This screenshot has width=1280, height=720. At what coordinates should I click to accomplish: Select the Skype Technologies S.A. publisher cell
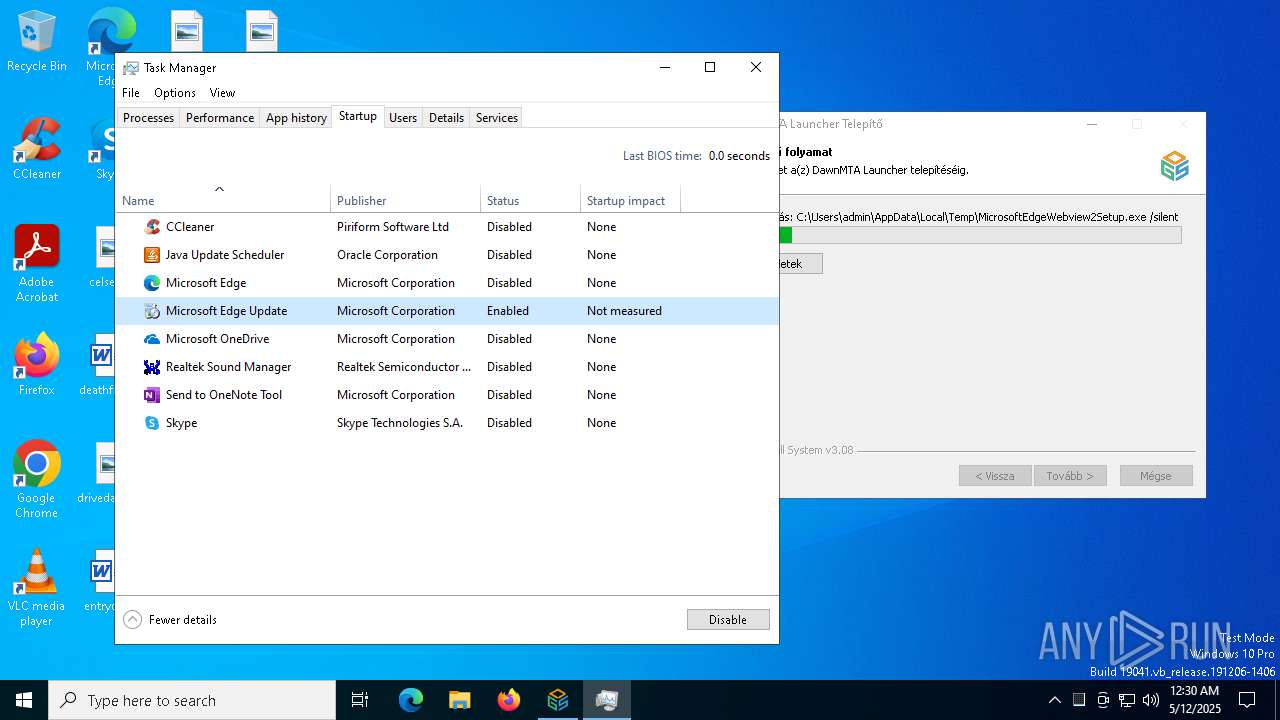pos(400,423)
